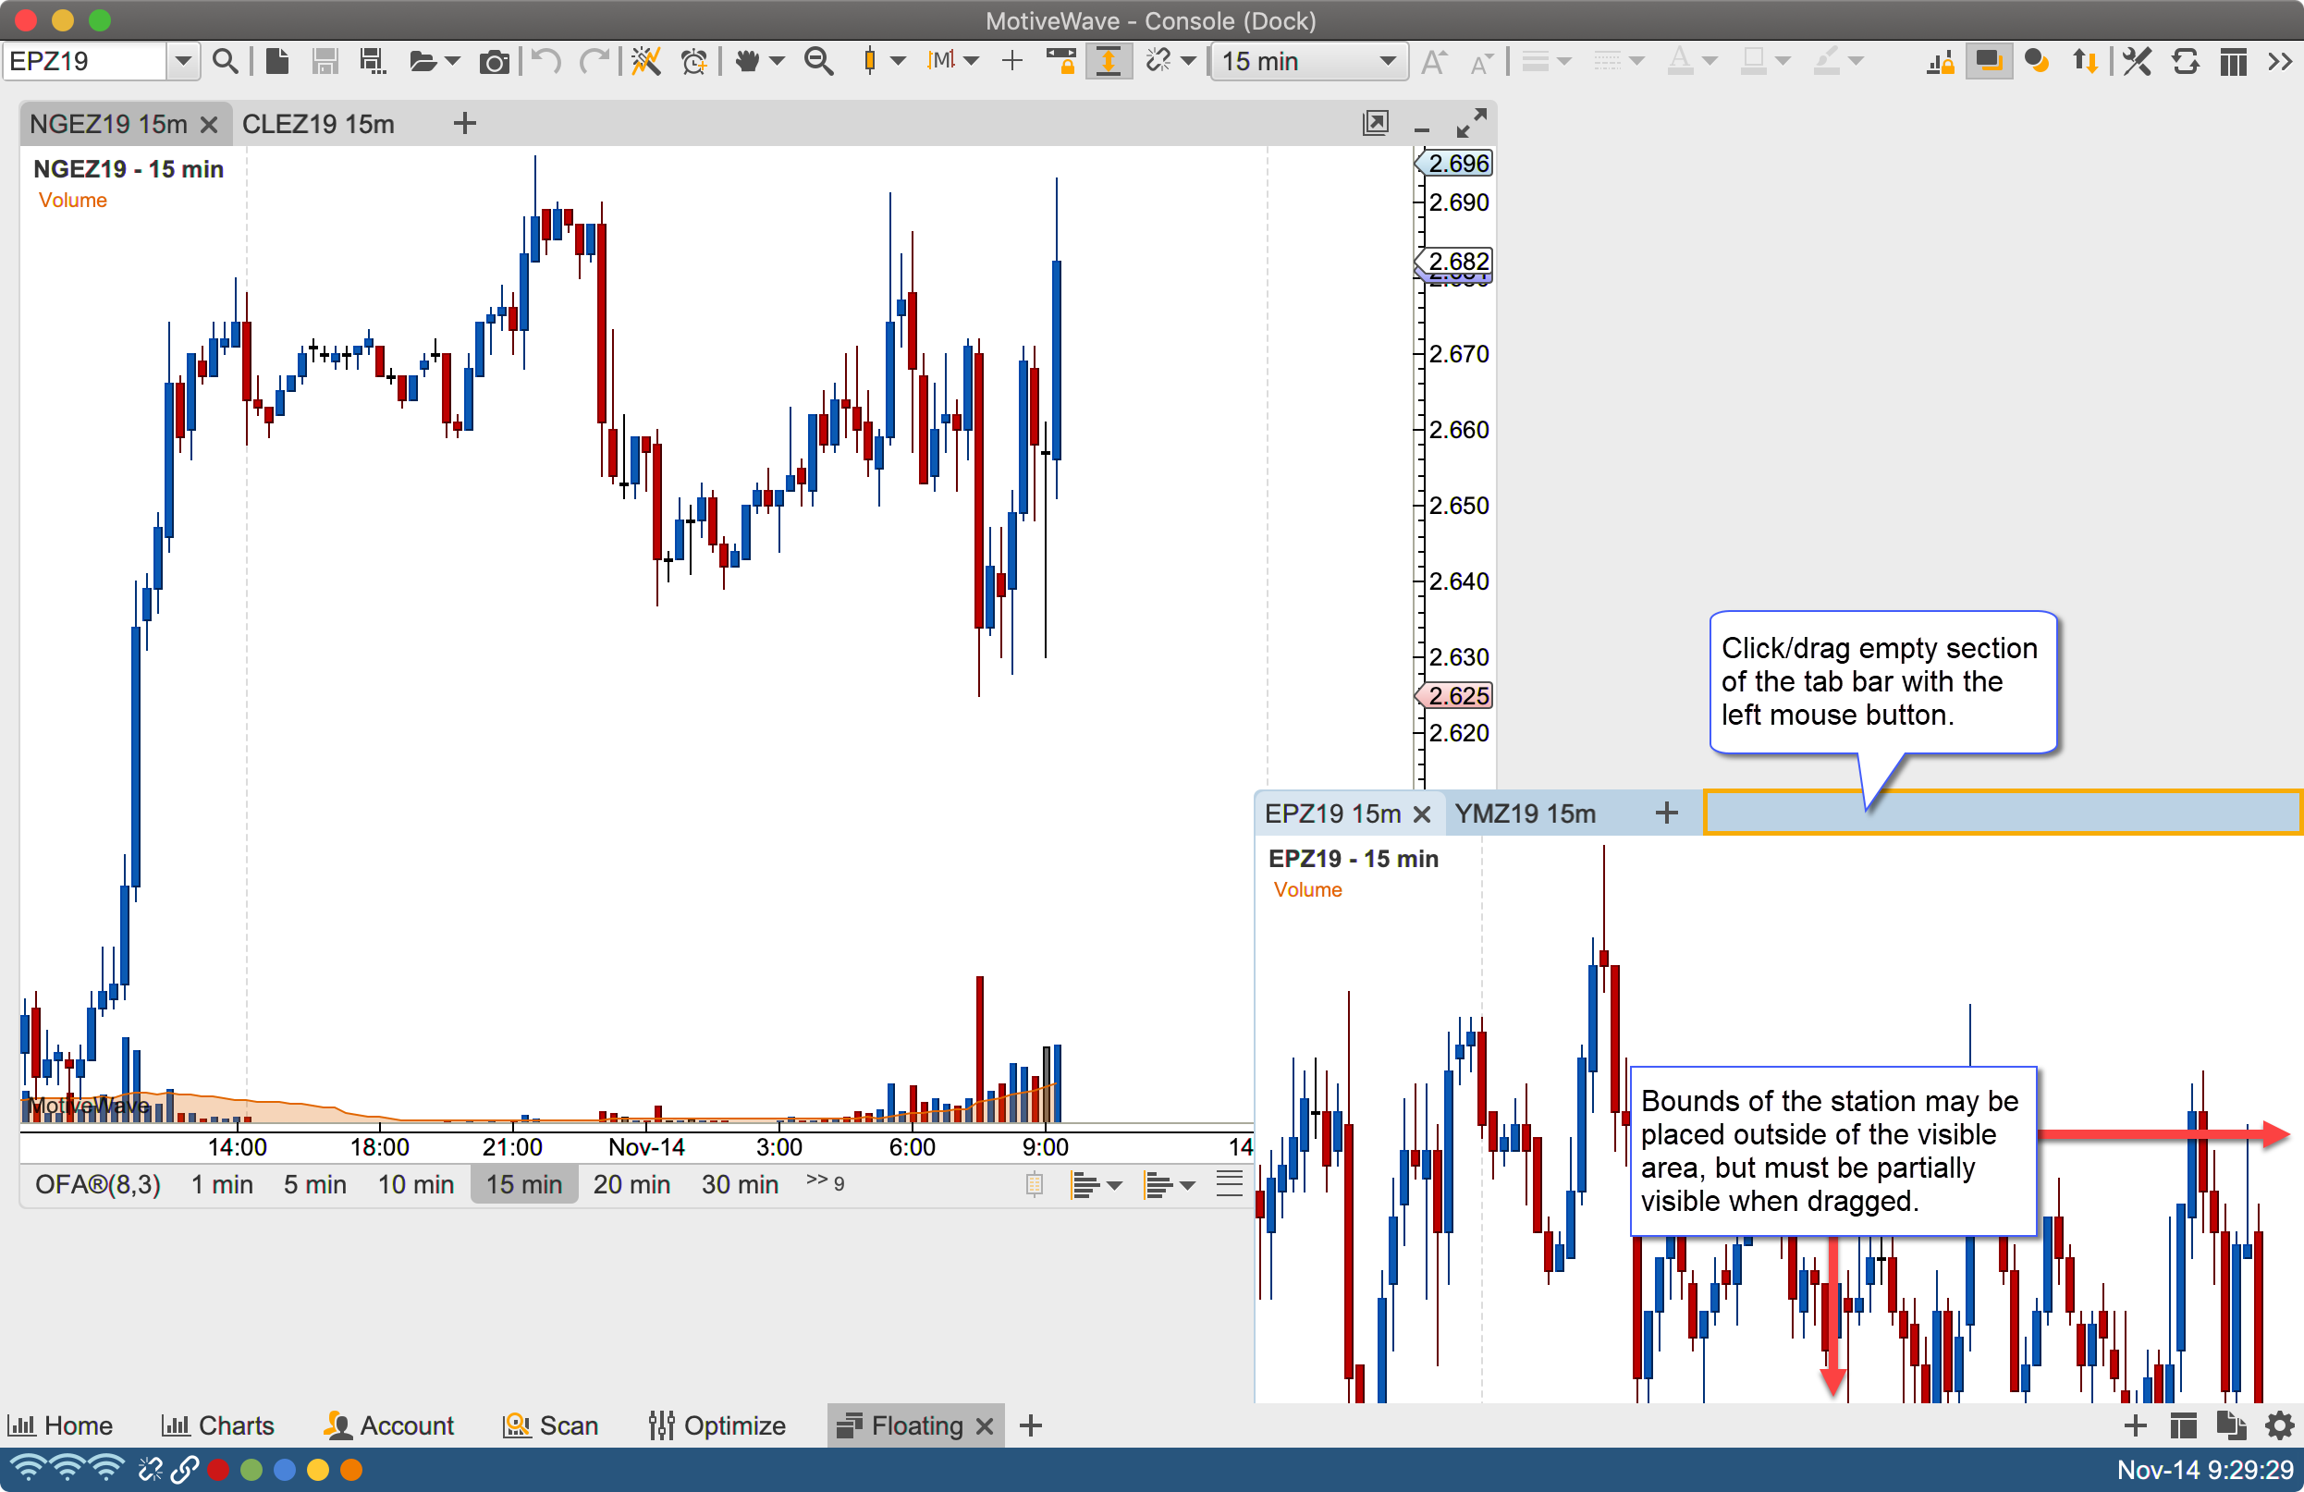Take a chart screenshot with the camera icon
This screenshot has height=1492, width=2304.
click(492, 62)
